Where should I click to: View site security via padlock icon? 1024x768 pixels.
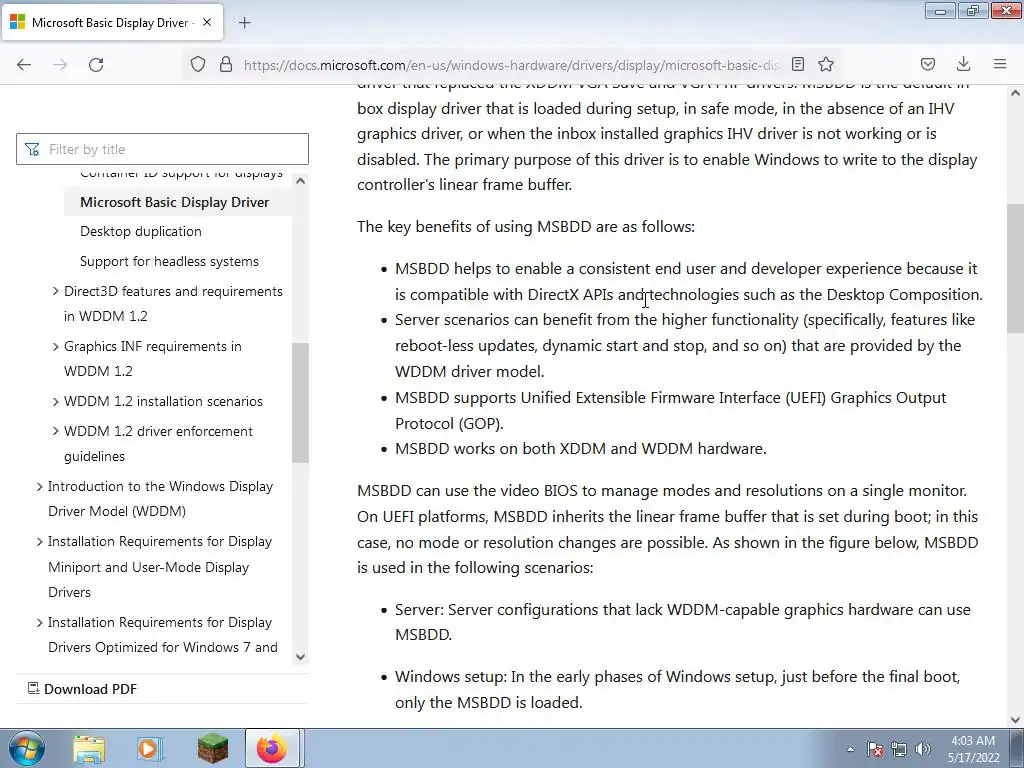(x=226, y=64)
